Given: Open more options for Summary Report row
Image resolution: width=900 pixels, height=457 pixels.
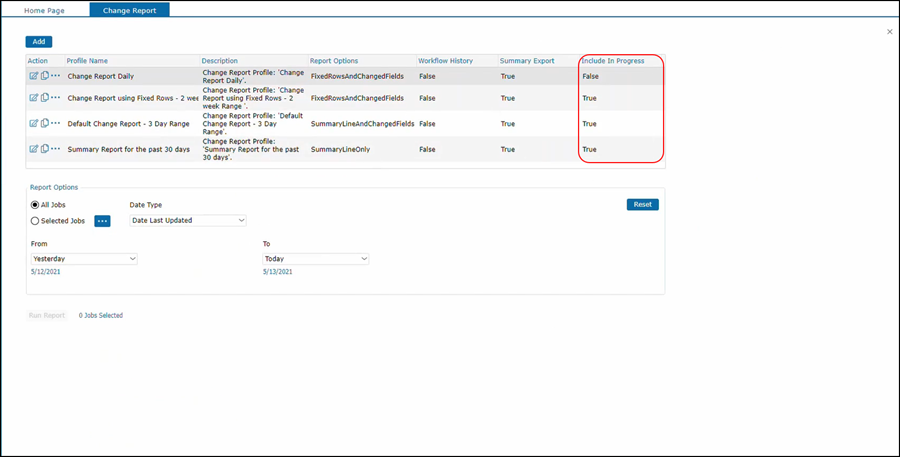Looking at the screenshot, I should (x=56, y=149).
